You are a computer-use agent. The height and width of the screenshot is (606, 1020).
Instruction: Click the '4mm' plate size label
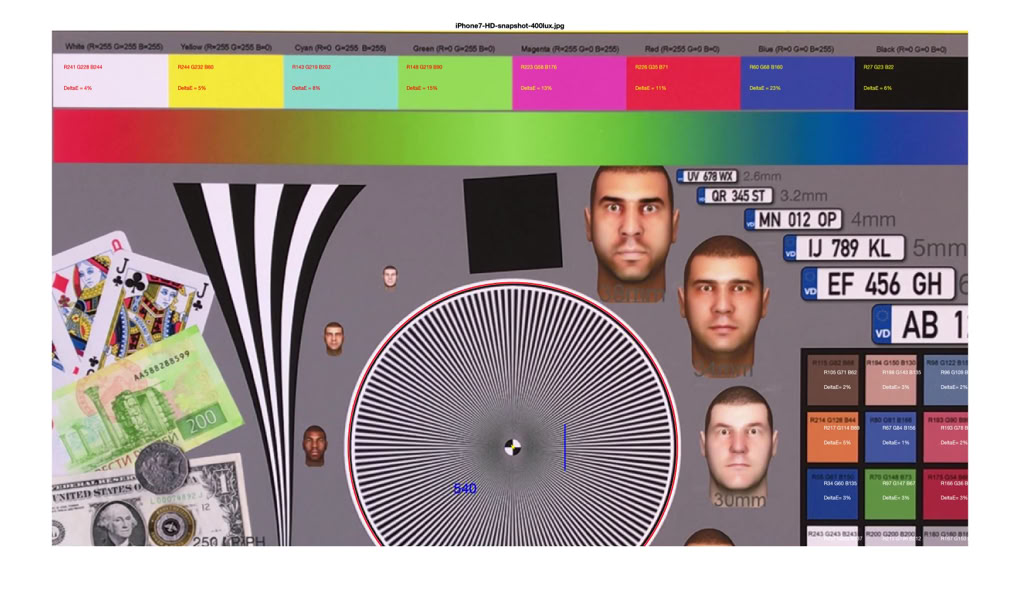pyautogui.click(x=873, y=220)
